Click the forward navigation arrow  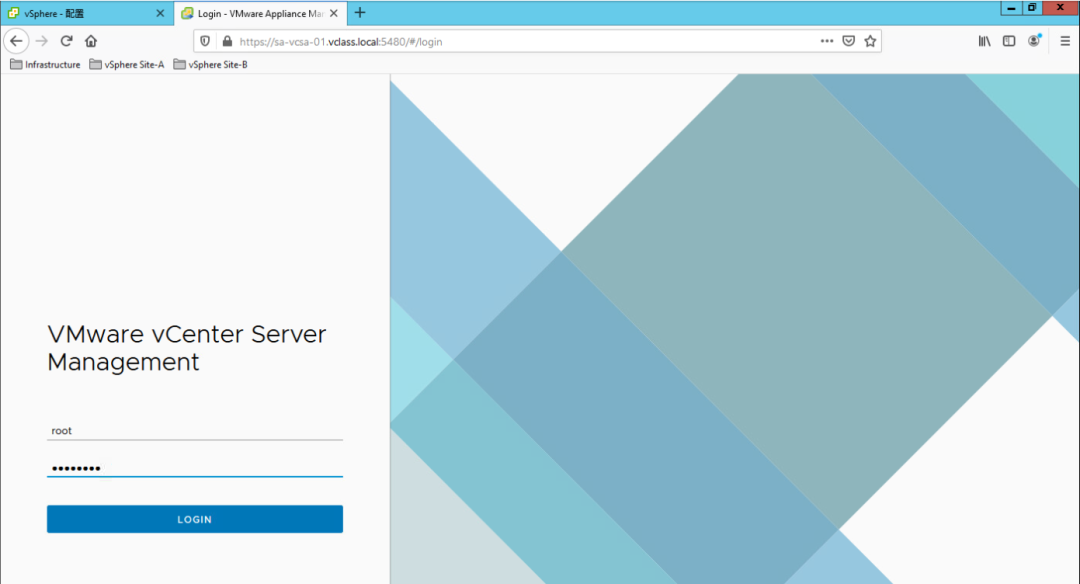point(42,41)
